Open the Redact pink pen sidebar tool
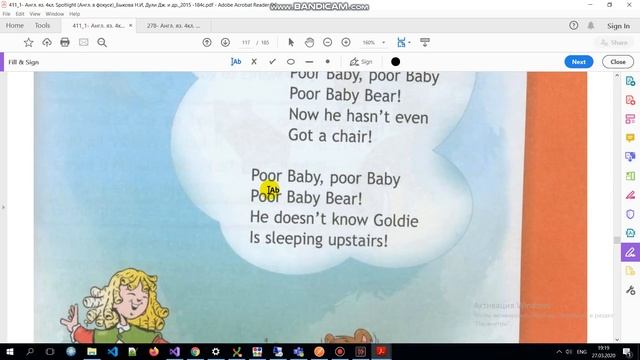640x360 pixels. 630,195
